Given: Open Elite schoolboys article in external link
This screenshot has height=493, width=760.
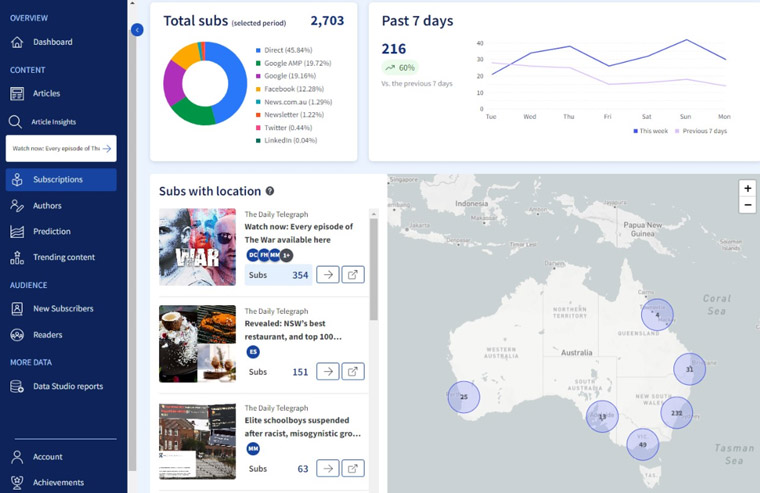Looking at the screenshot, I should tap(353, 468).
